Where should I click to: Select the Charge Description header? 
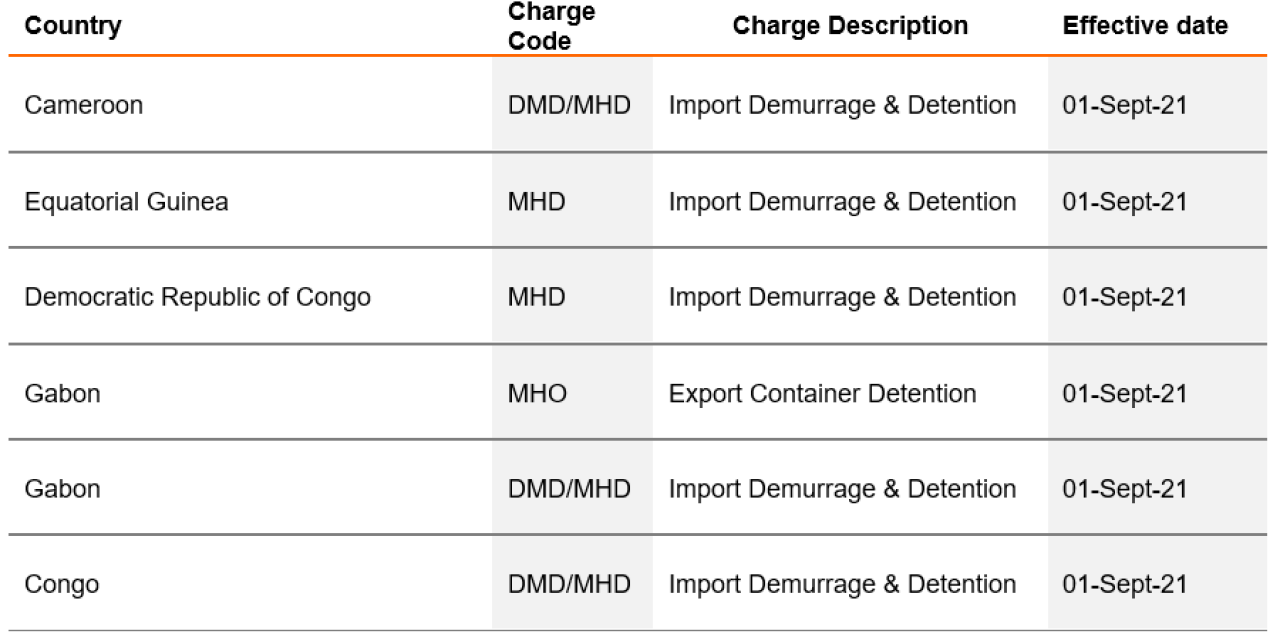tap(850, 26)
